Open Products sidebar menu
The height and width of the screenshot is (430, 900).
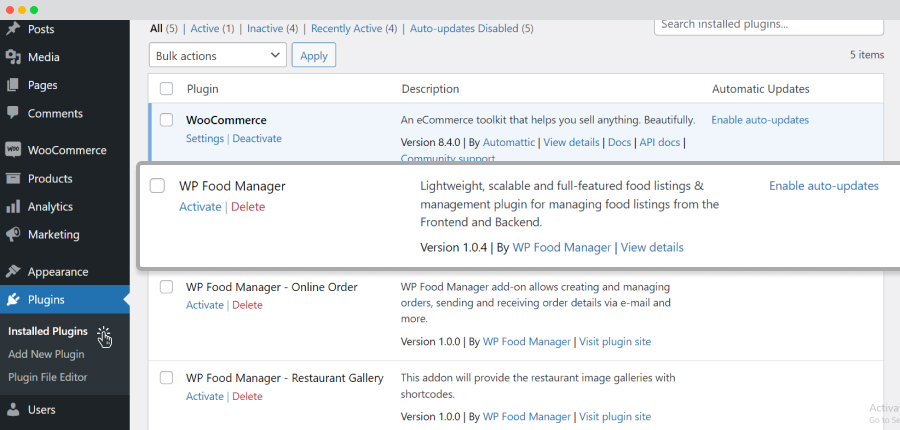click(50, 179)
